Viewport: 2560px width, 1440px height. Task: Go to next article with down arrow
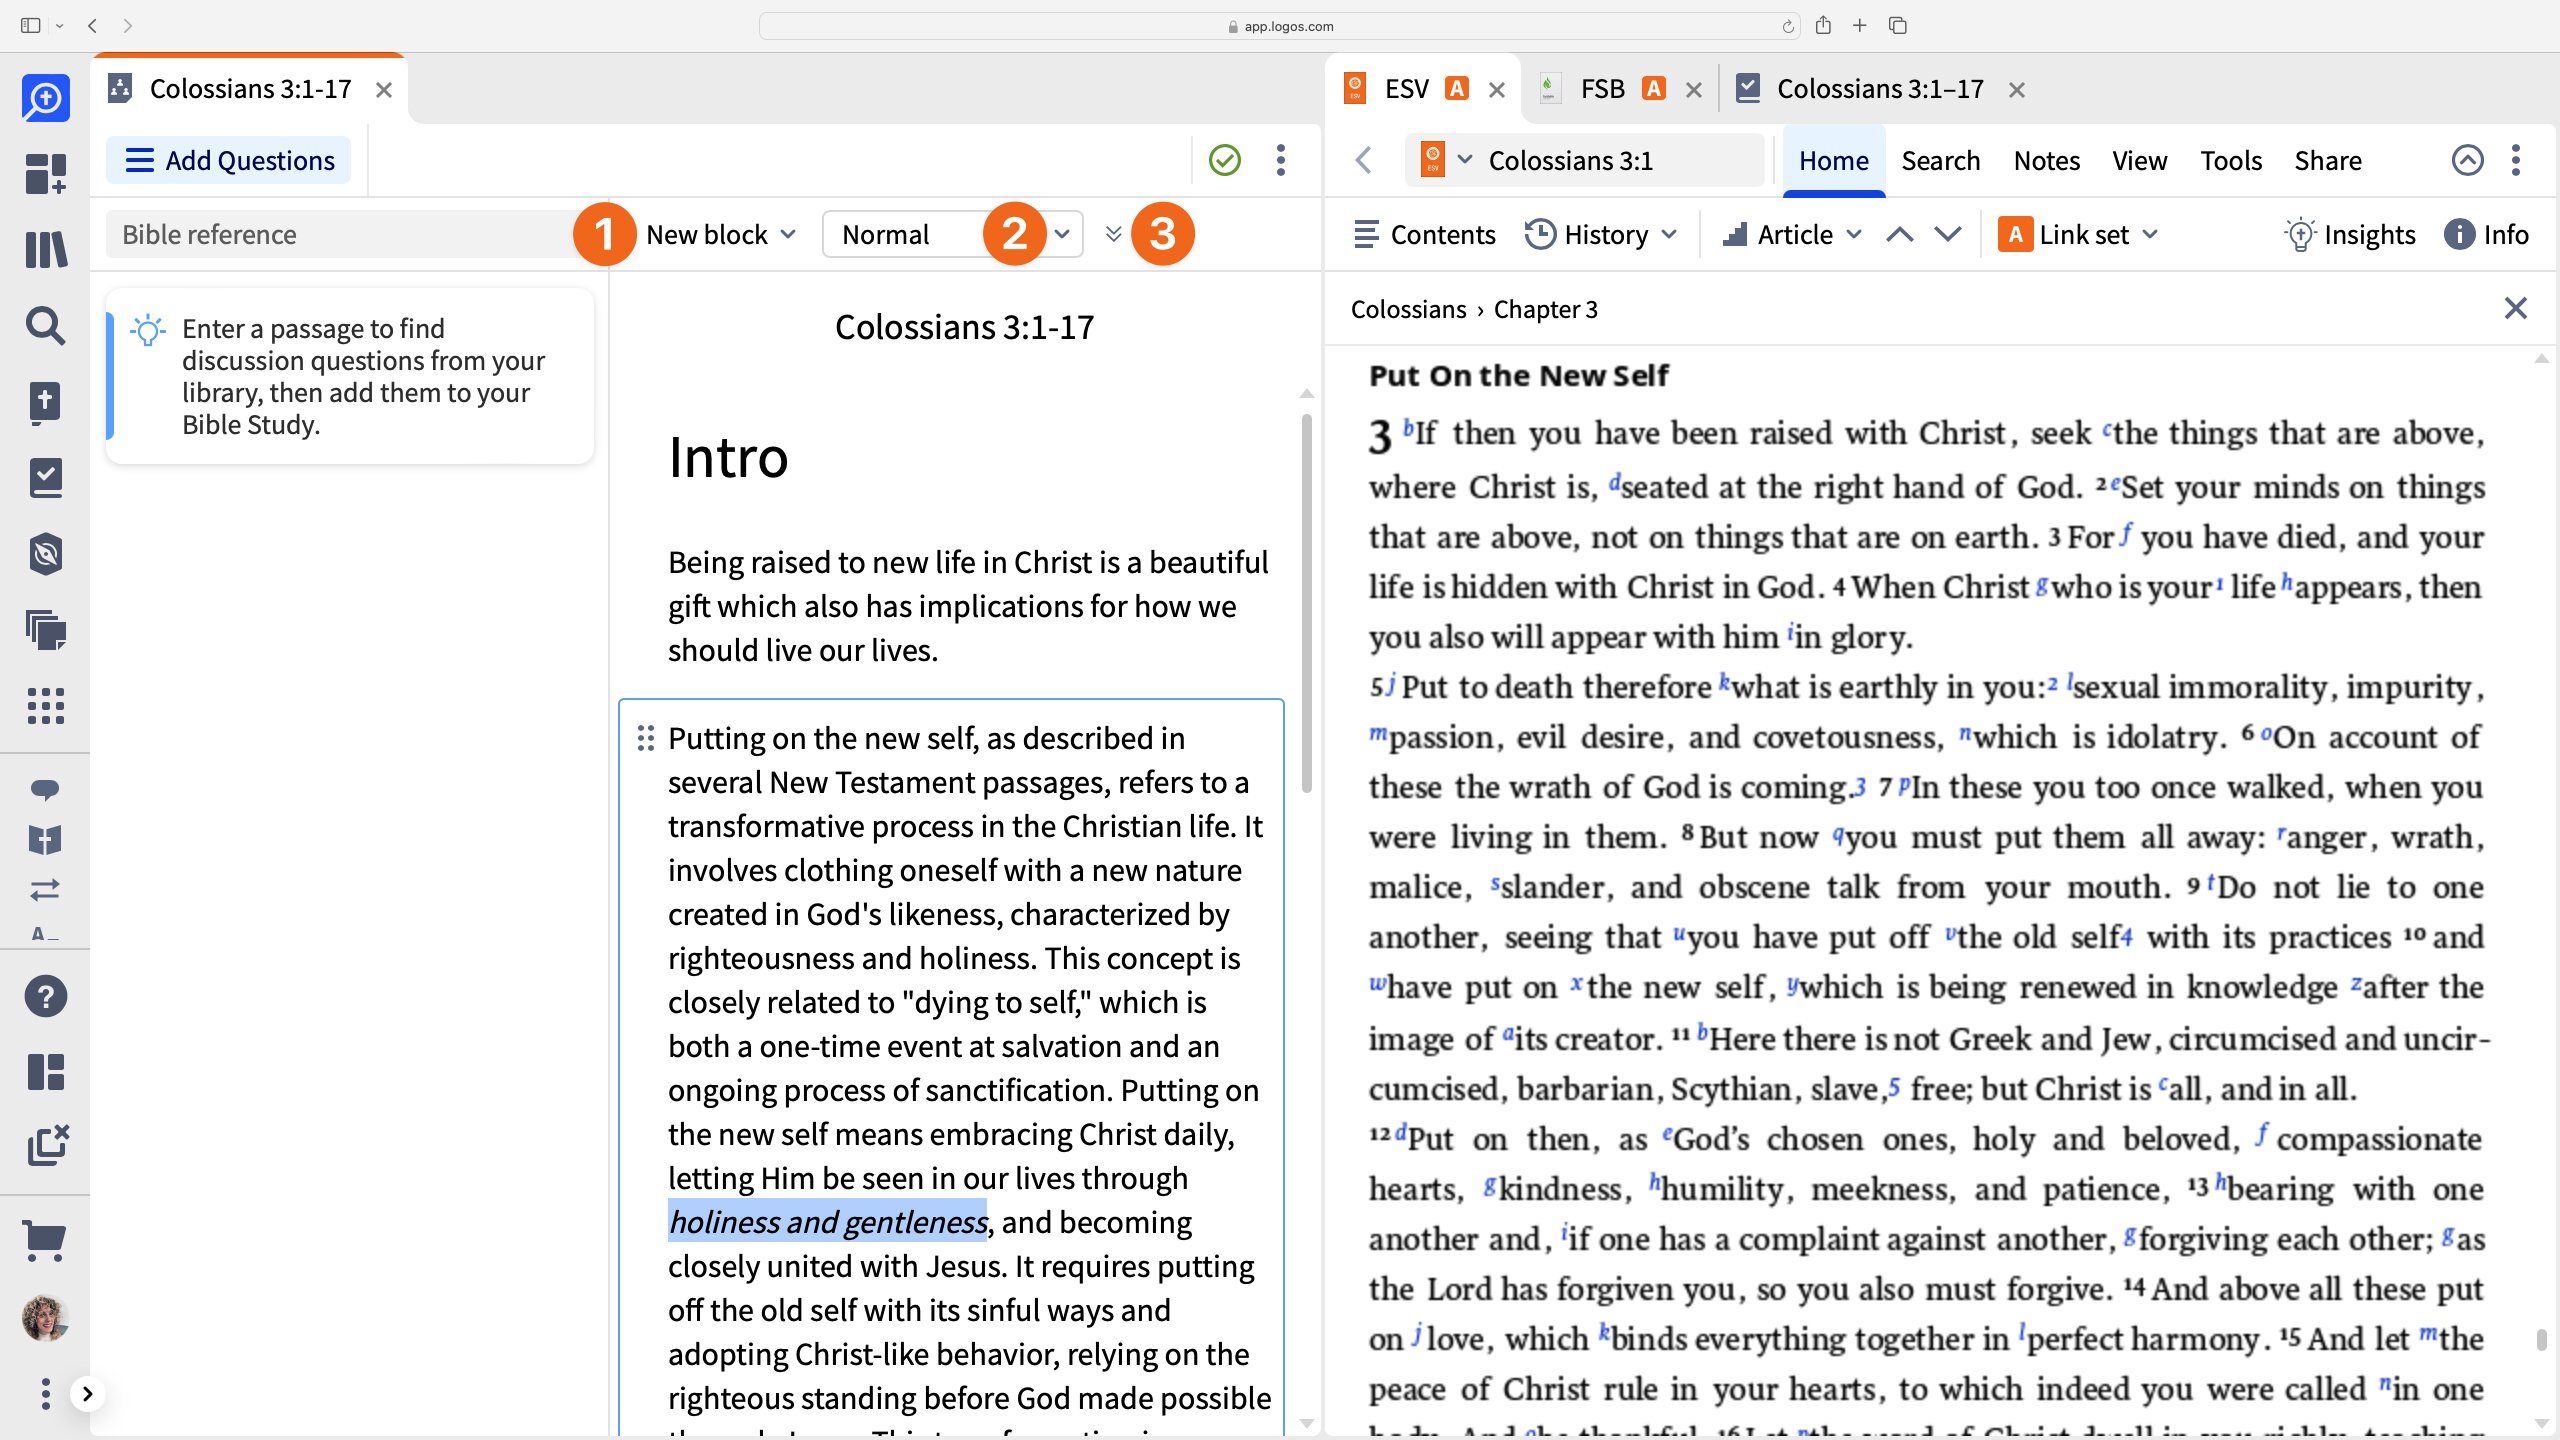(1948, 235)
